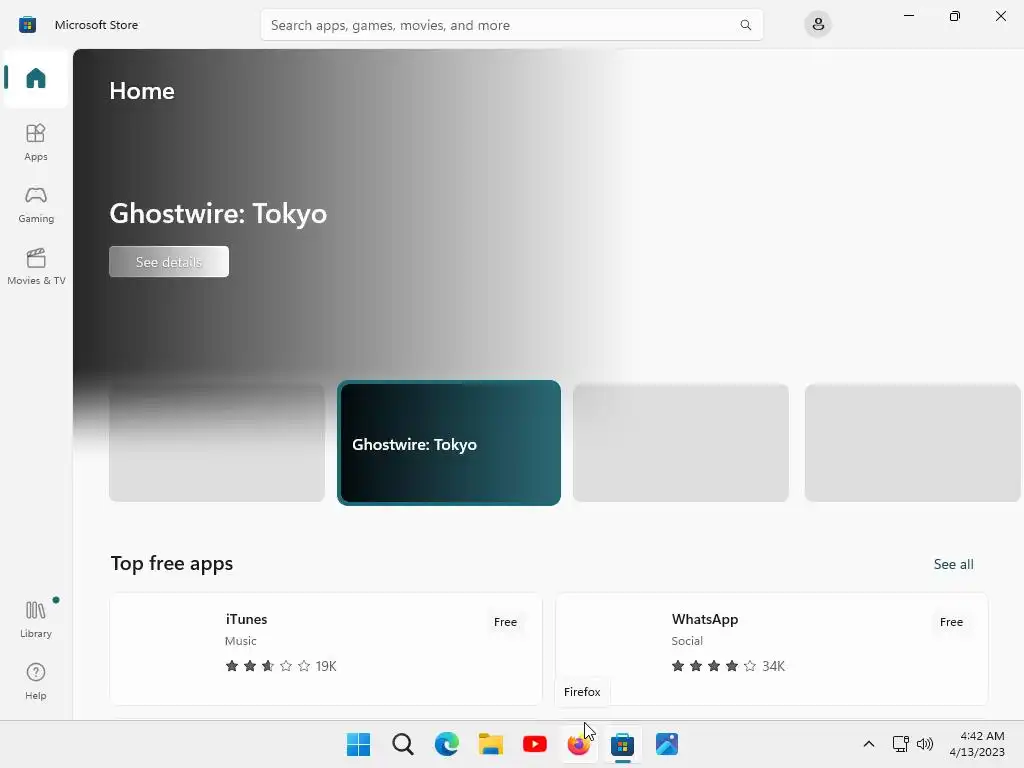The width and height of the screenshot is (1024, 768).
Task: Click the Free button for WhatsApp
Action: (952, 622)
